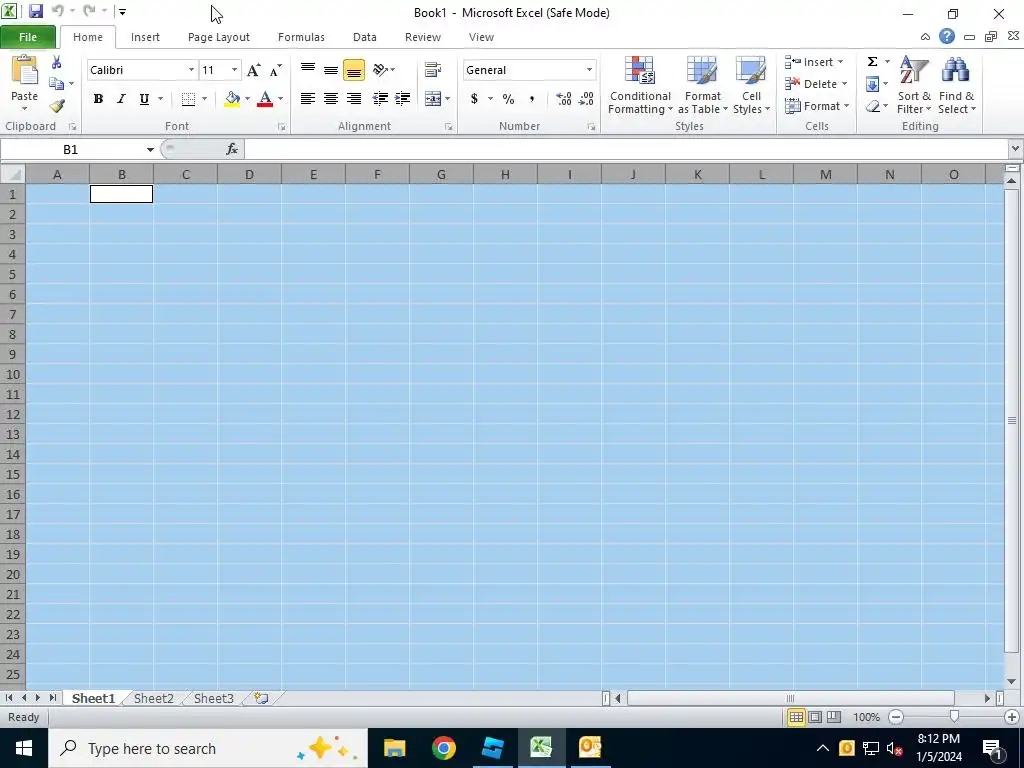
Task: Increase font size with Grow Font icon
Action: pos(253,70)
